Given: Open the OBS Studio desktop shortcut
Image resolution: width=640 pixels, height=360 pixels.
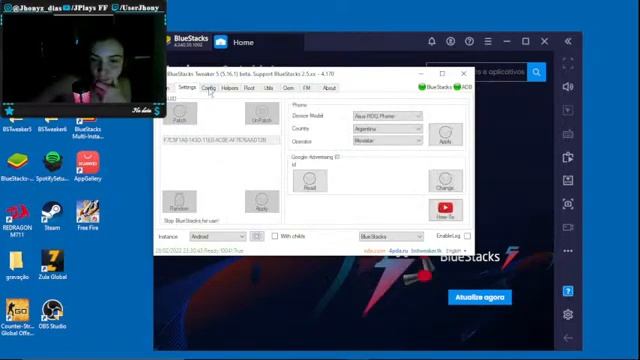Looking at the screenshot, I should point(52,314).
